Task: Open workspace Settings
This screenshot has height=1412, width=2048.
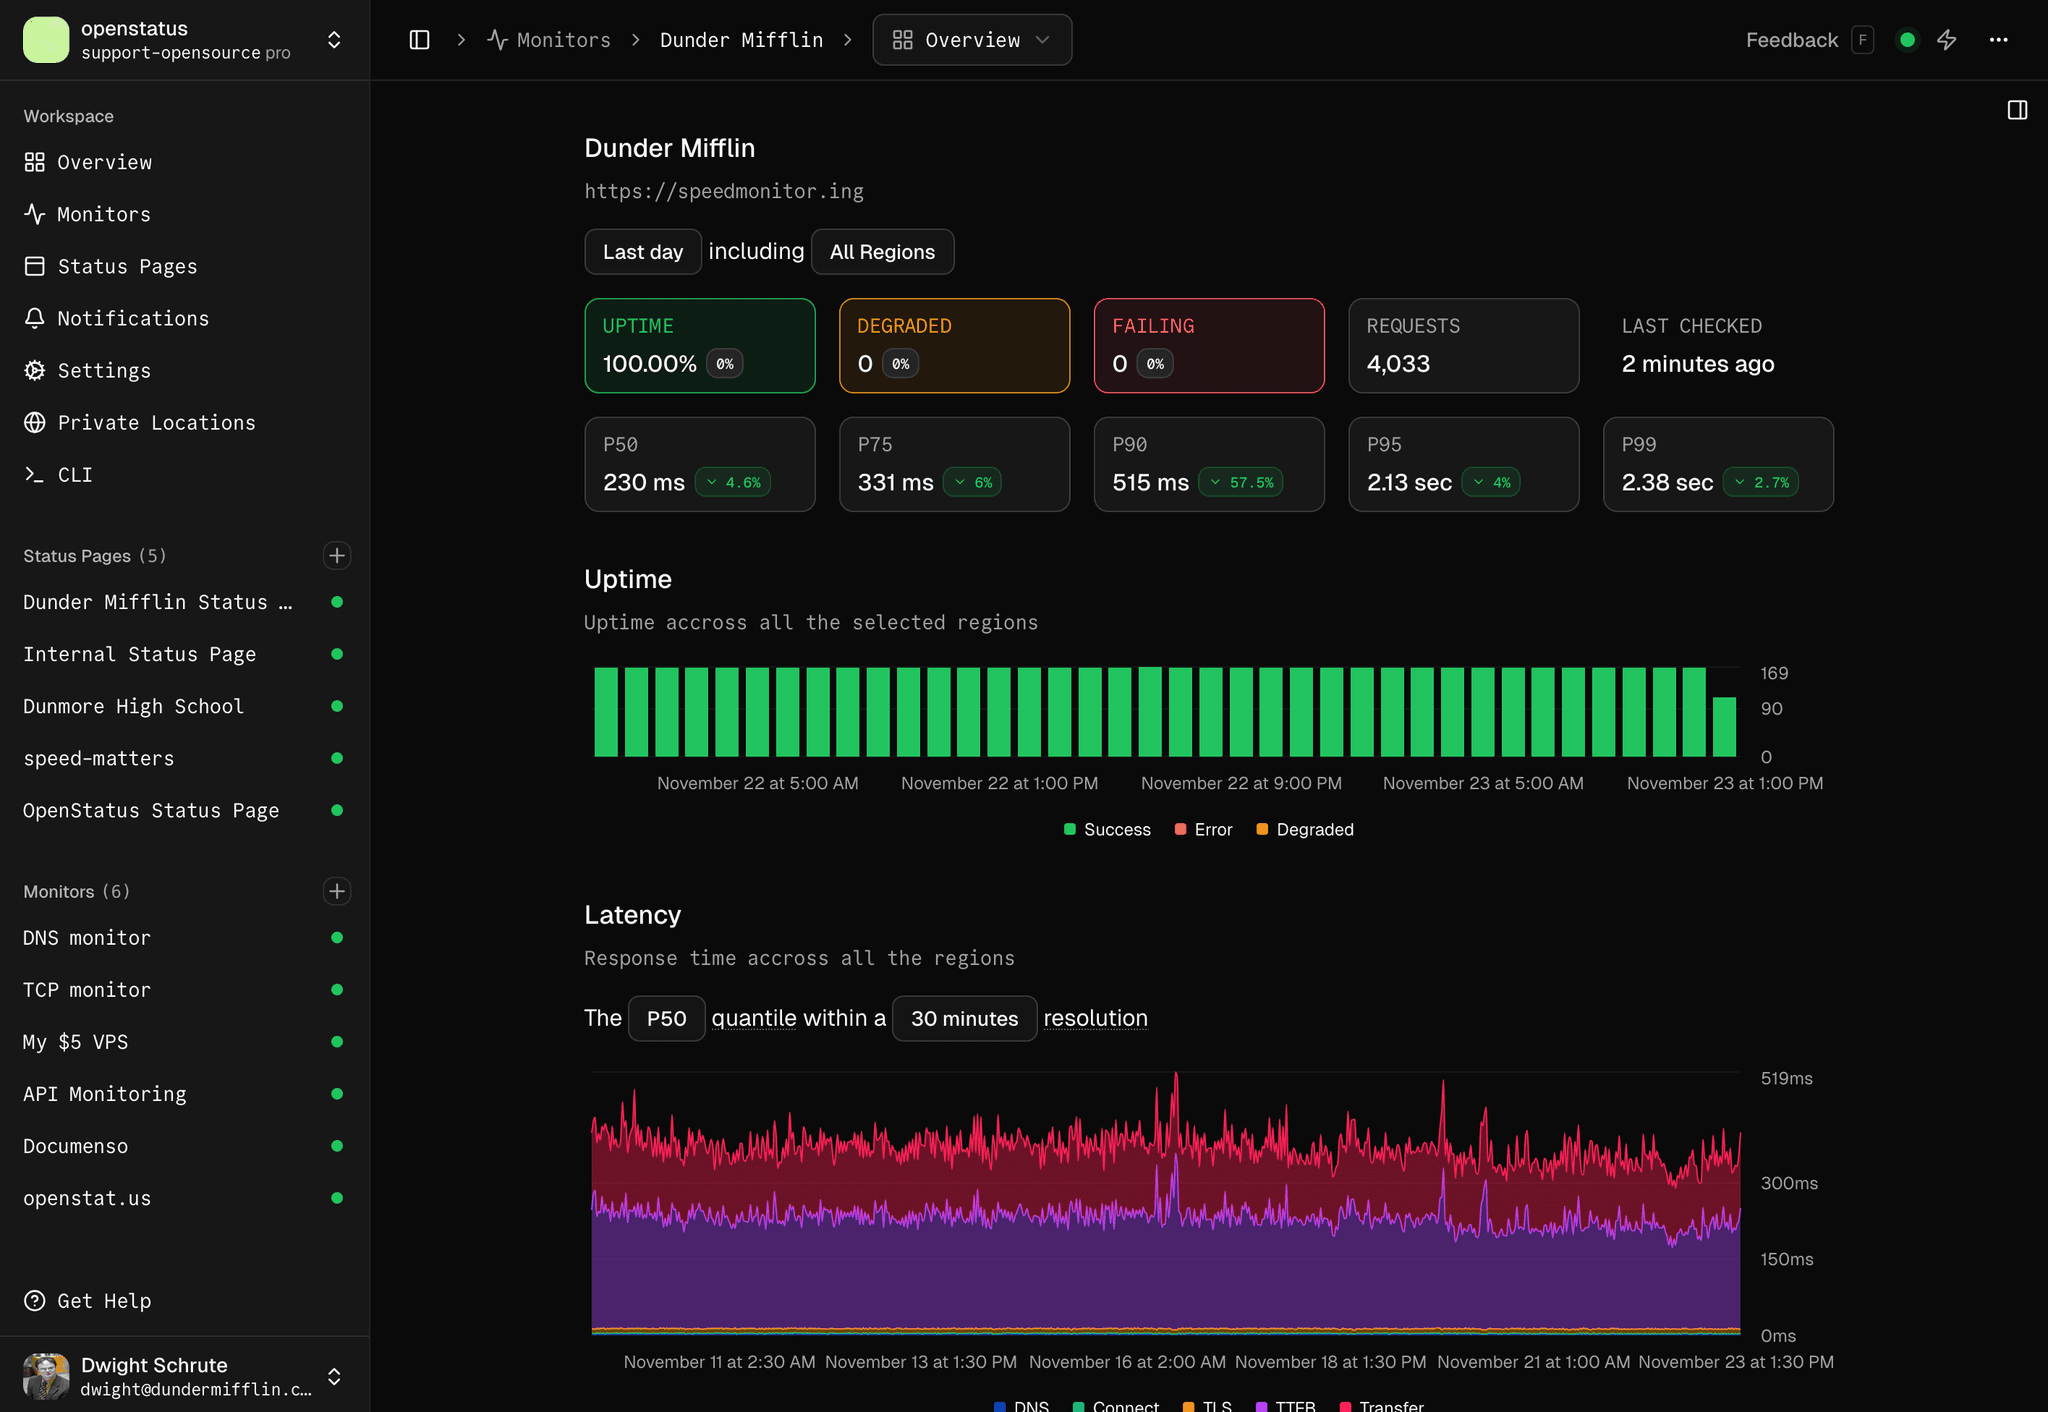Action: [105, 370]
